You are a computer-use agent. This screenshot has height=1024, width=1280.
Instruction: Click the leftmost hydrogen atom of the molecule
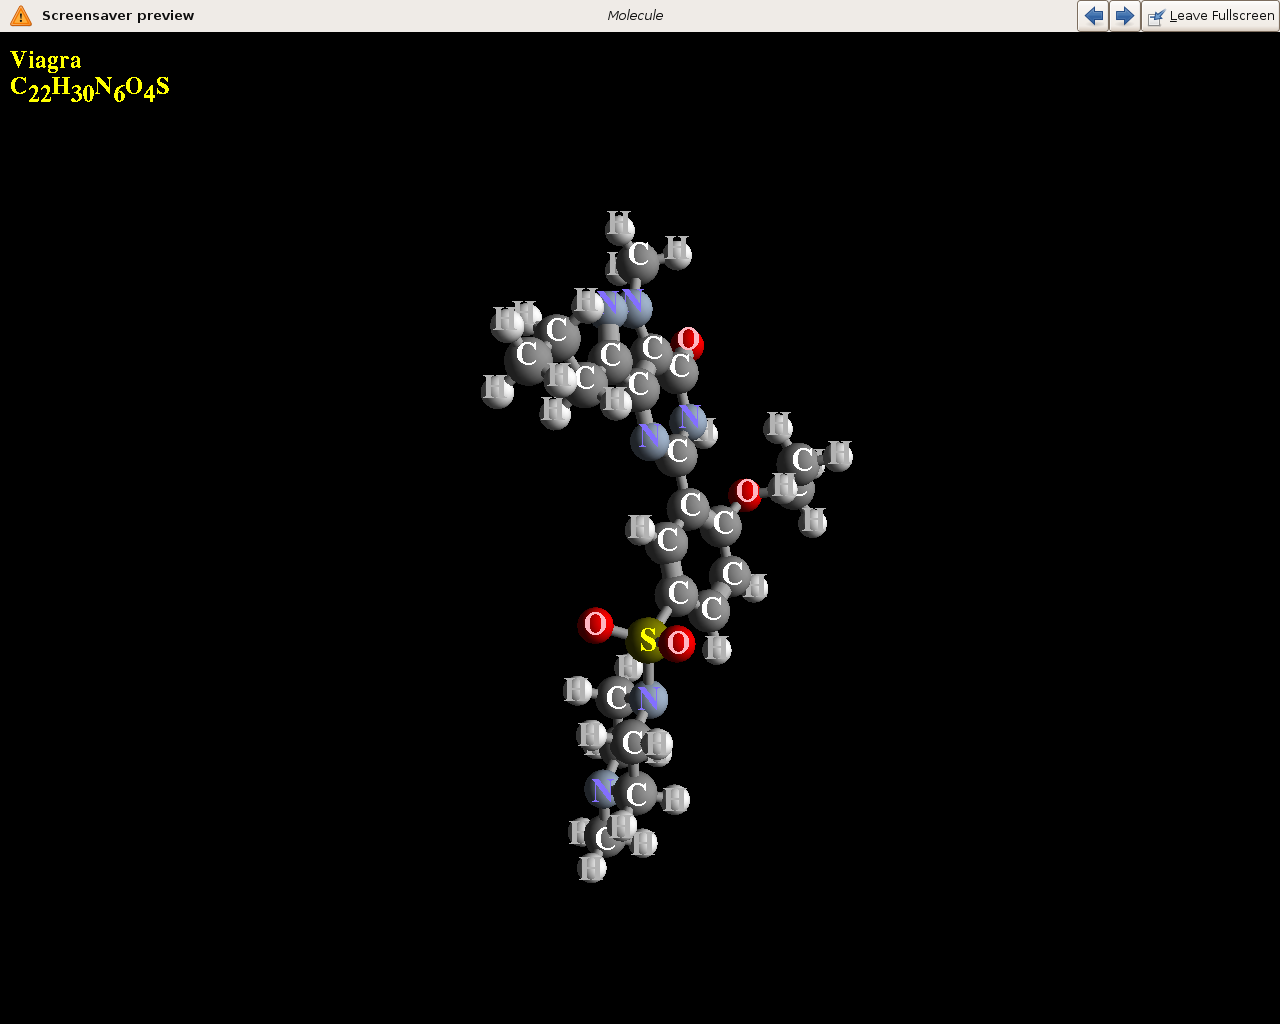(497, 390)
